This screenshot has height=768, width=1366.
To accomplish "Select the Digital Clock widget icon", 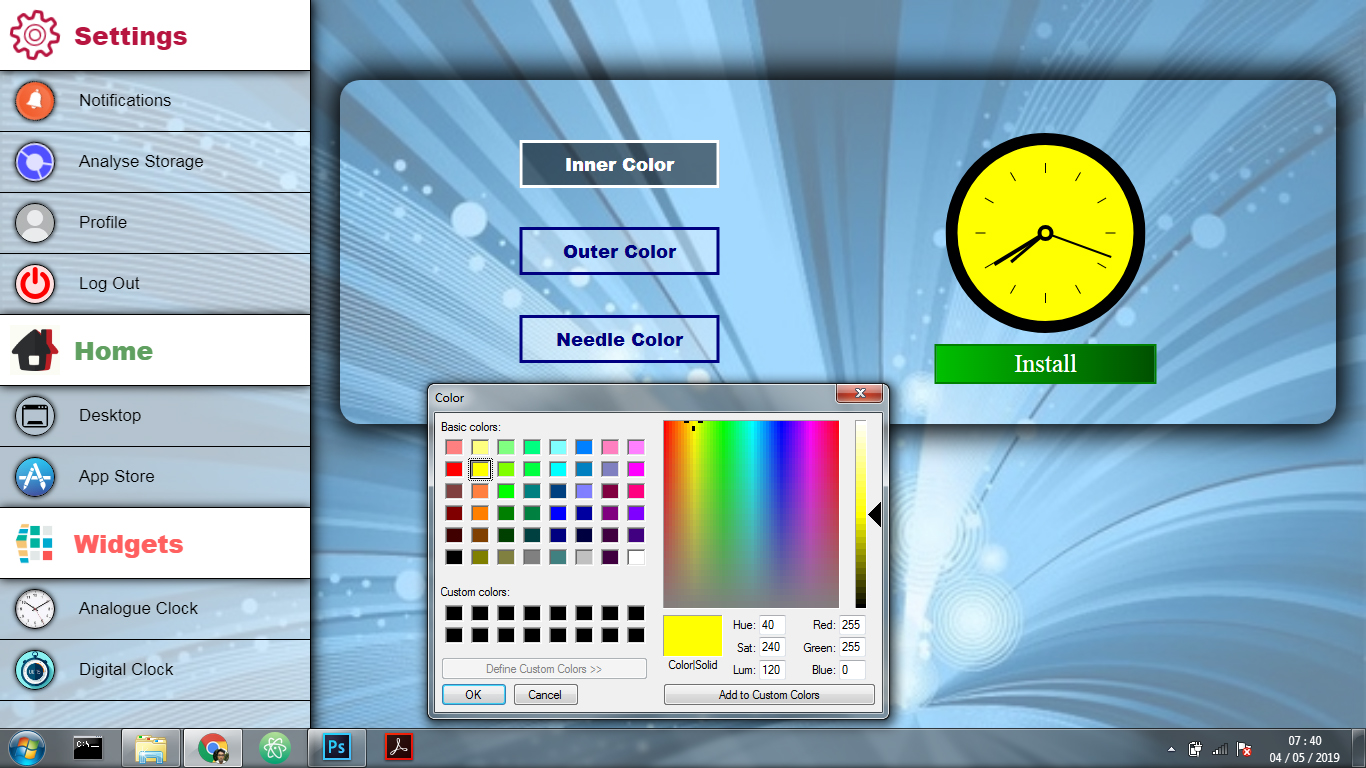I will pos(35,669).
